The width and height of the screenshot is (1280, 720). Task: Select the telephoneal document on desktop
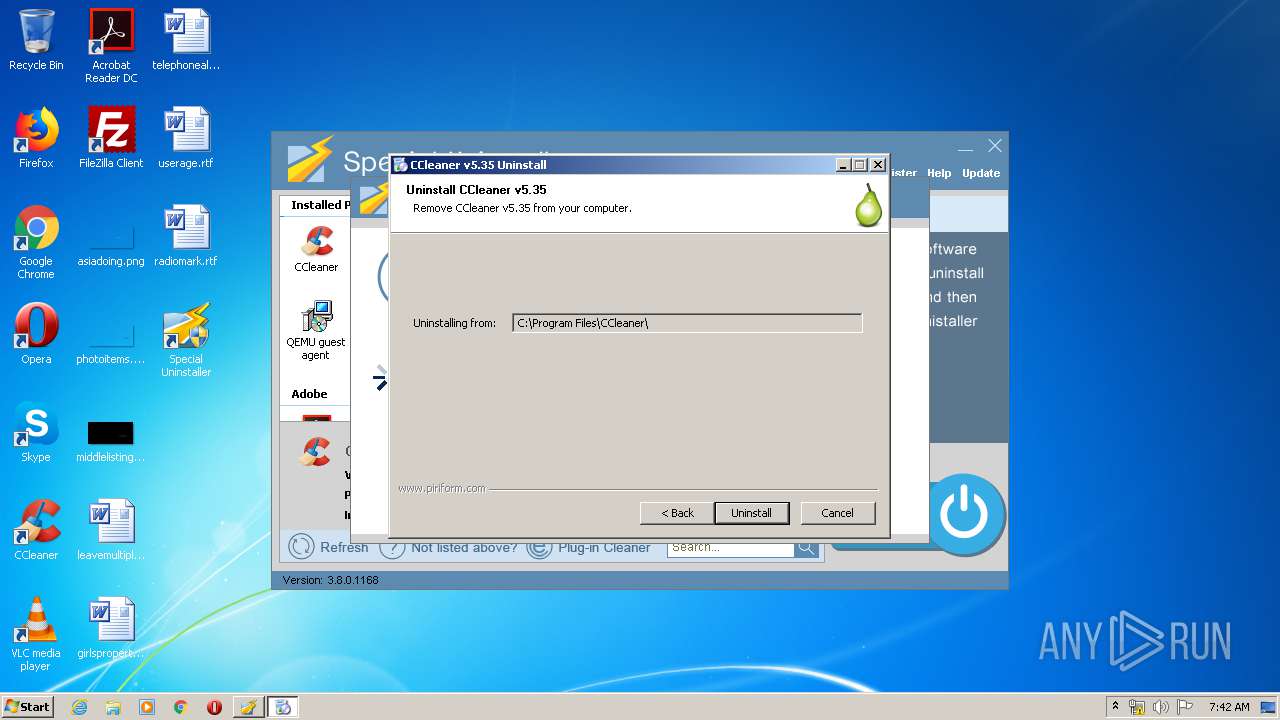tap(186, 41)
